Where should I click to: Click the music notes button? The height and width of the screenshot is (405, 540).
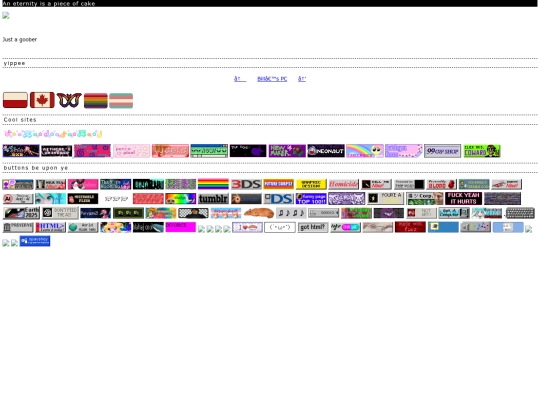[x=291, y=213]
